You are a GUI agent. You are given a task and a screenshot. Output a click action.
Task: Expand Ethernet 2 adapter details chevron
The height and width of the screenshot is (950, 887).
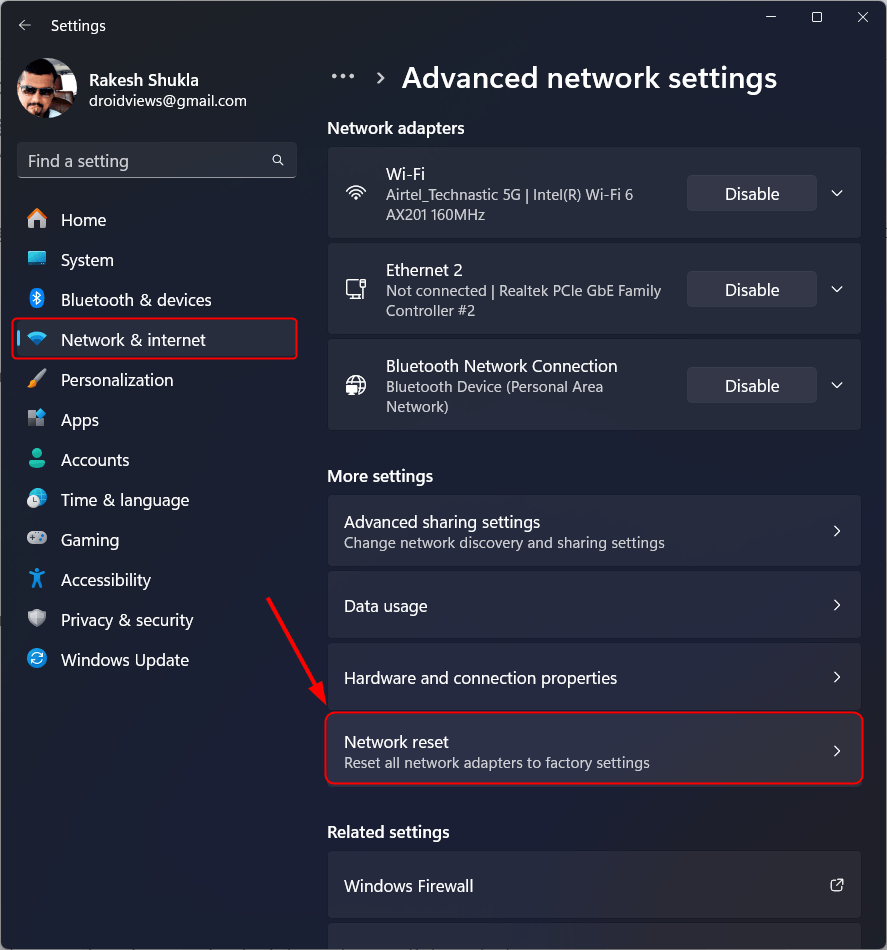coord(838,290)
